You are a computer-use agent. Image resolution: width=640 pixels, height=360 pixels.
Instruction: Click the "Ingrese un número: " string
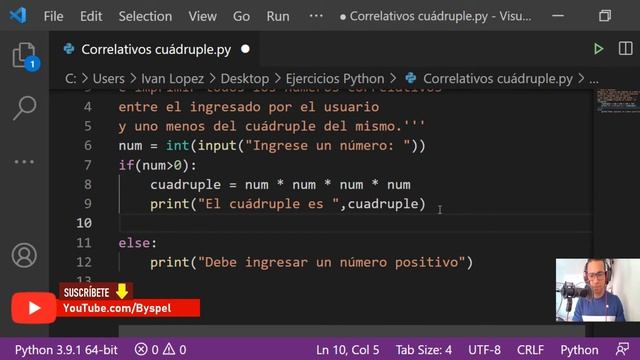pos(328,146)
